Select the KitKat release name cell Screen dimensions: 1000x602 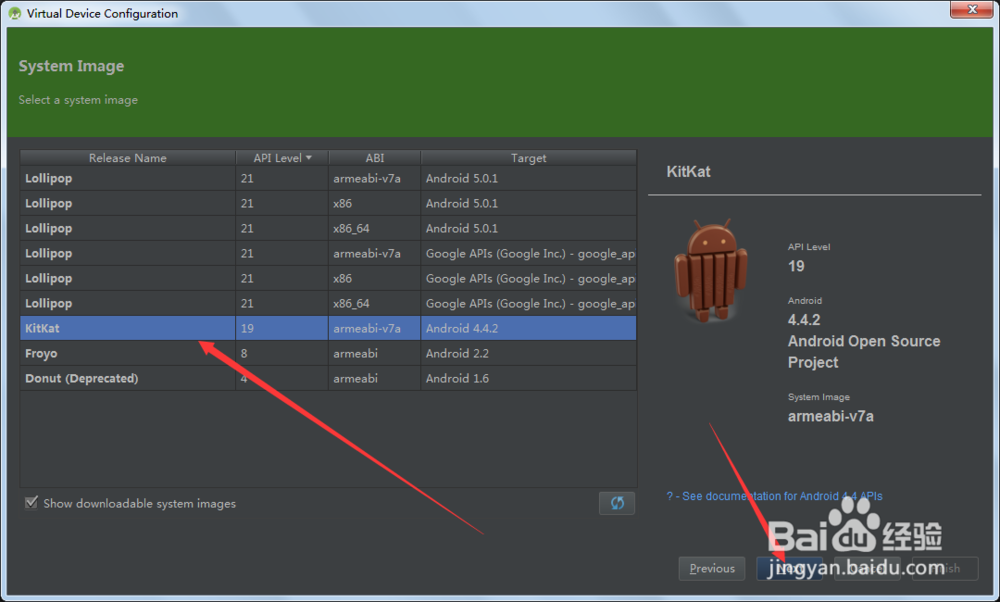pyautogui.click(x=128, y=328)
